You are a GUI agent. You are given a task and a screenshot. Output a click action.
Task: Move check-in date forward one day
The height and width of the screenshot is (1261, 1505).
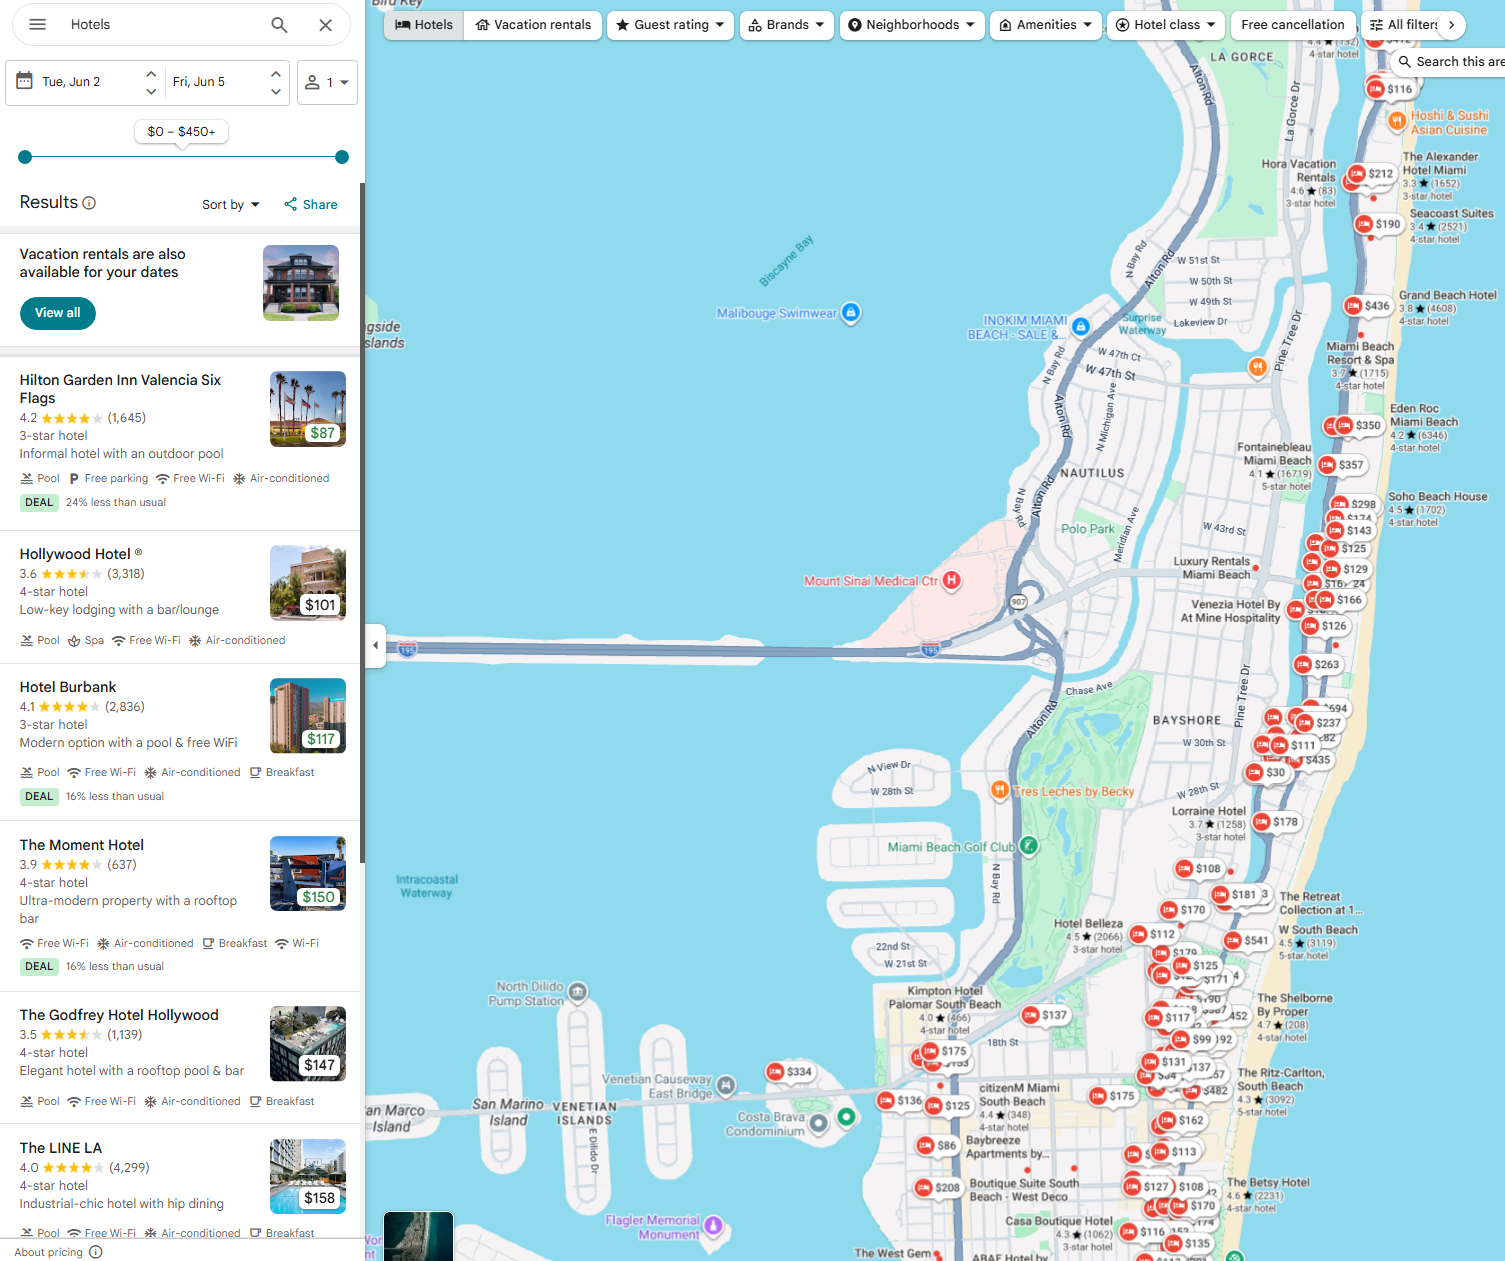point(151,74)
